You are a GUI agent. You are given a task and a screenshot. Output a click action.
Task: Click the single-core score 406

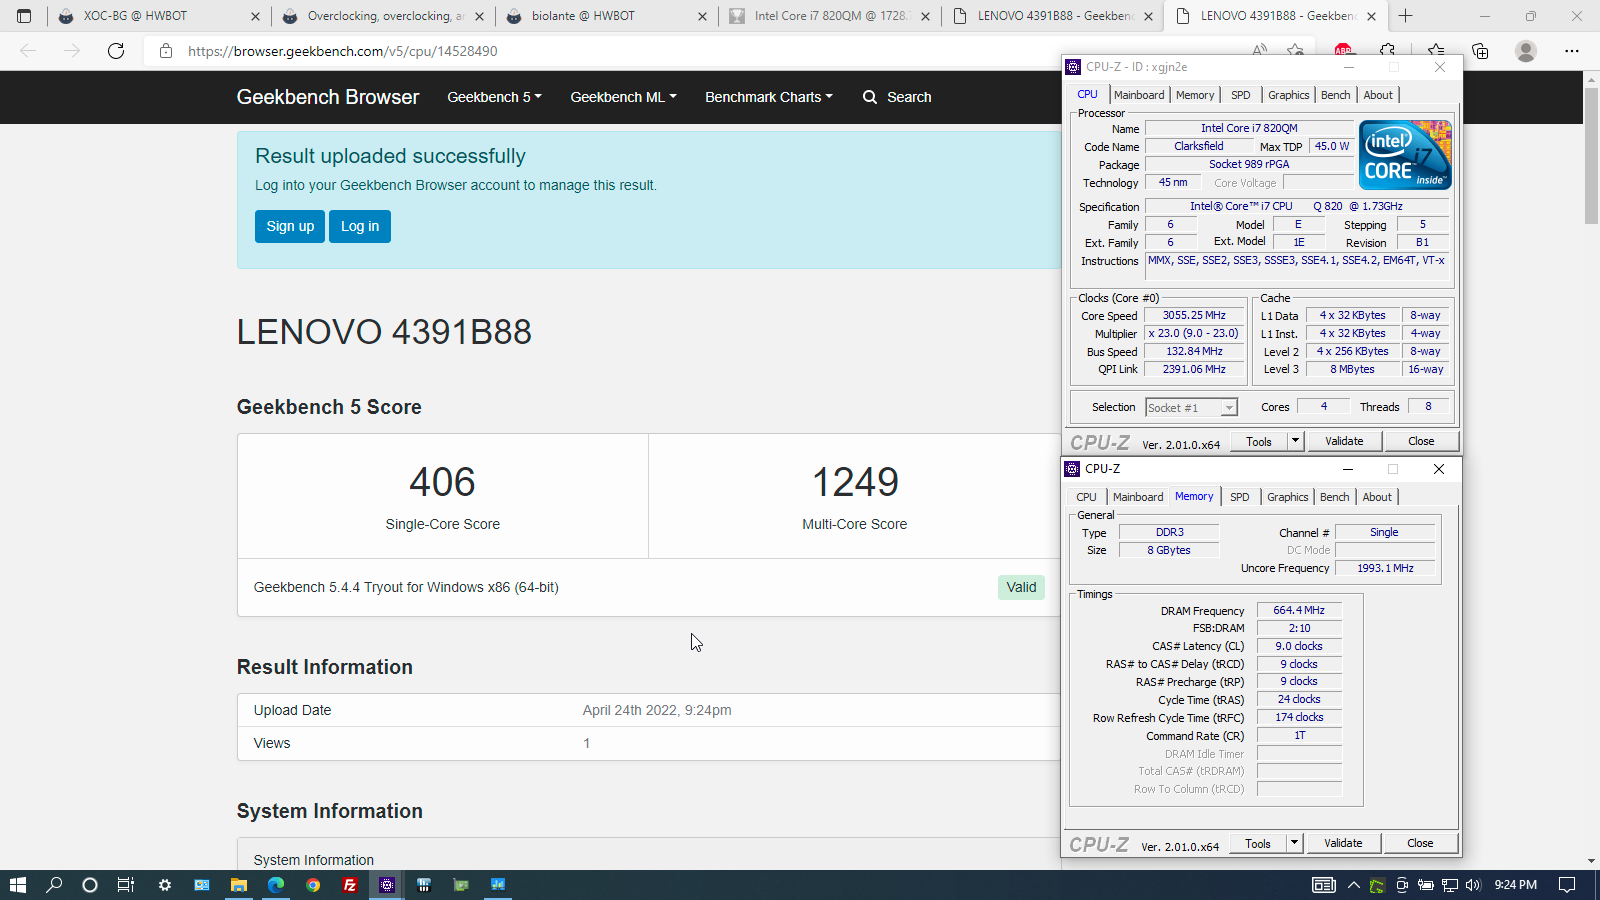442,482
